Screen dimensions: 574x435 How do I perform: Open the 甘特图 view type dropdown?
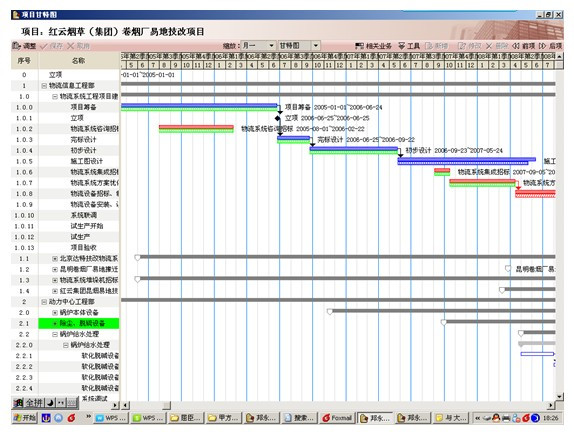point(316,45)
